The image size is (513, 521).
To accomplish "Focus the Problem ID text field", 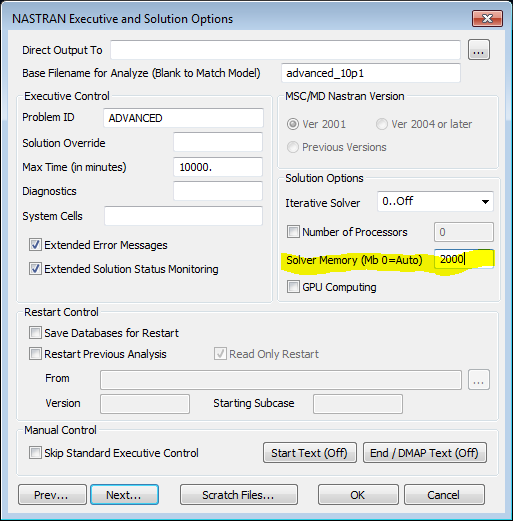I will click(183, 118).
